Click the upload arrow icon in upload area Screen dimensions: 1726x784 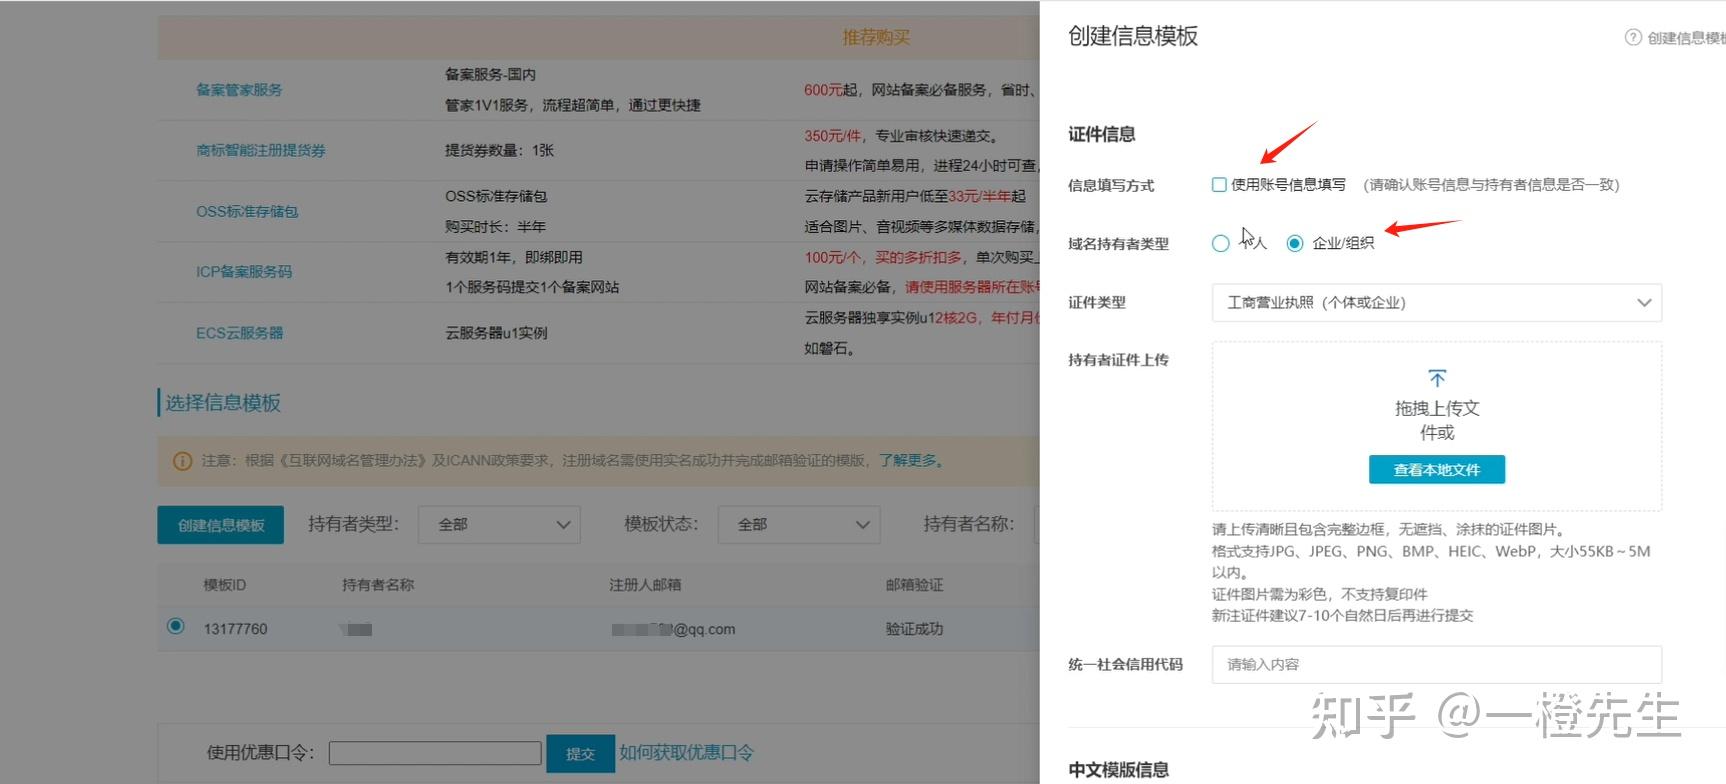tap(1437, 378)
